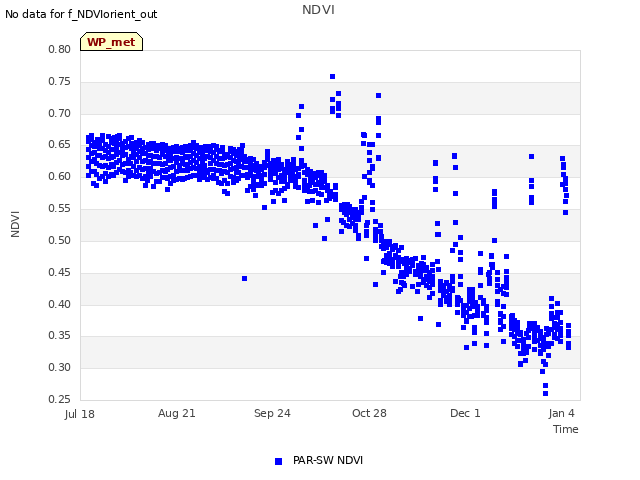
Task: Click the 0.50 y-axis tick label
Action: pos(60,240)
